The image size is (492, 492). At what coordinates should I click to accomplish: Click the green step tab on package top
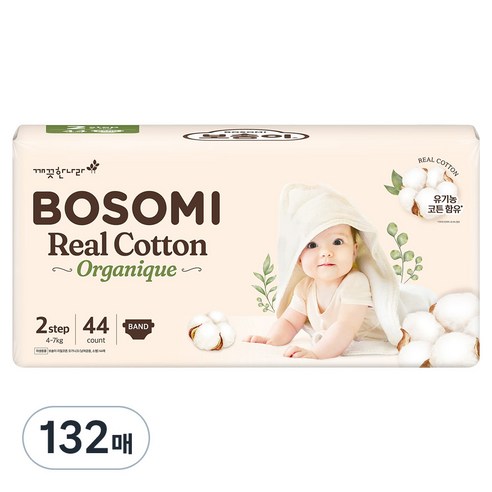92,129
